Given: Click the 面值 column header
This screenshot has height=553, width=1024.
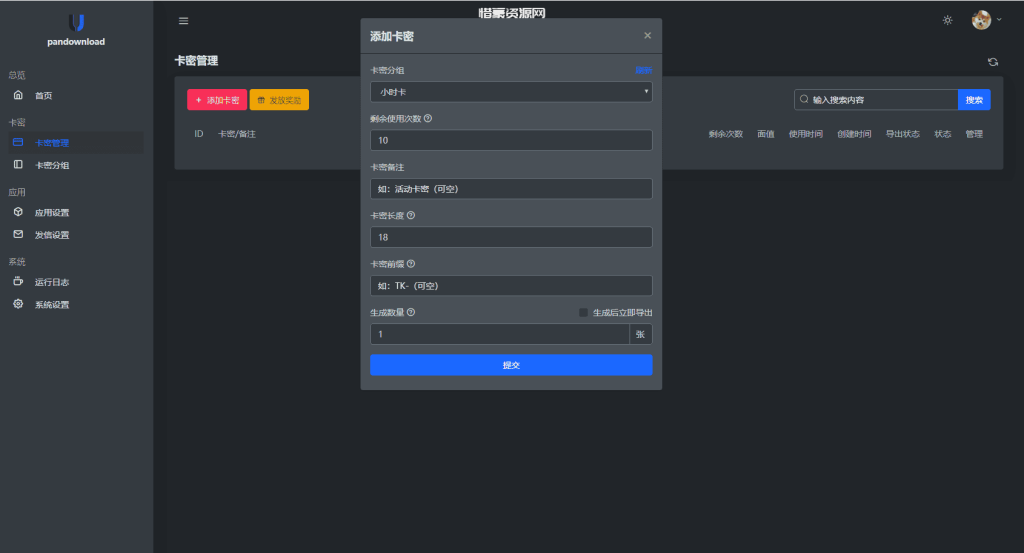Looking at the screenshot, I should pos(765,134).
